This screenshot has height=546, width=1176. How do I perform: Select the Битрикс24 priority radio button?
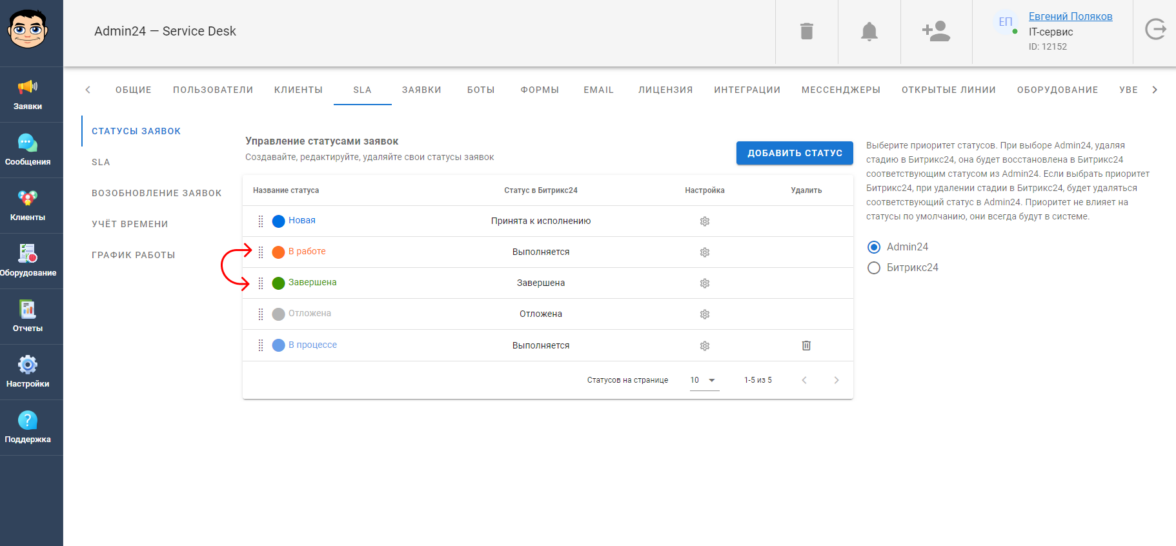(874, 268)
